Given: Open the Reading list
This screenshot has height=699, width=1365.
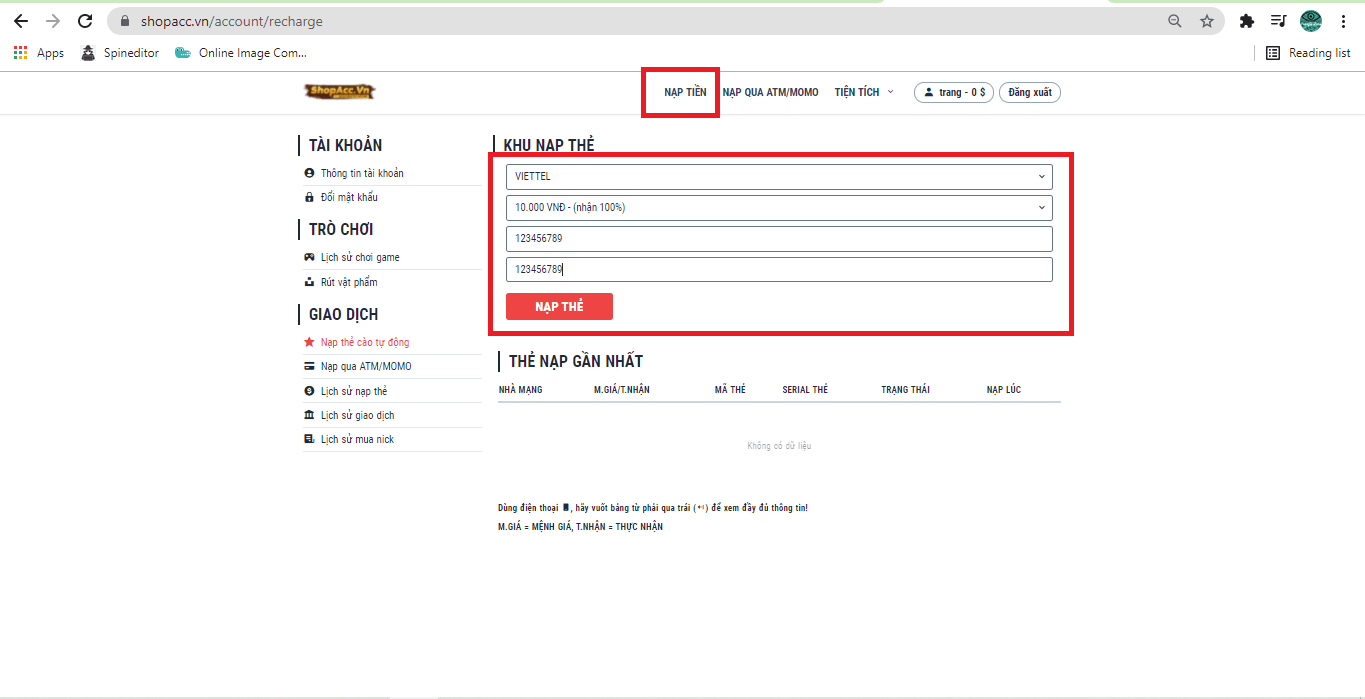Looking at the screenshot, I should (x=1308, y=53).
